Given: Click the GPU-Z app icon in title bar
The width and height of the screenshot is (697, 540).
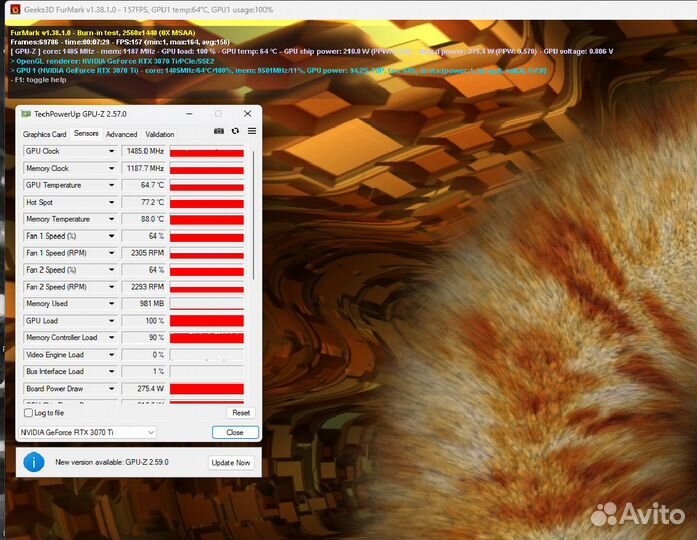Looking at the screenshot, I should pyautogui.click(x=26, y=114).
